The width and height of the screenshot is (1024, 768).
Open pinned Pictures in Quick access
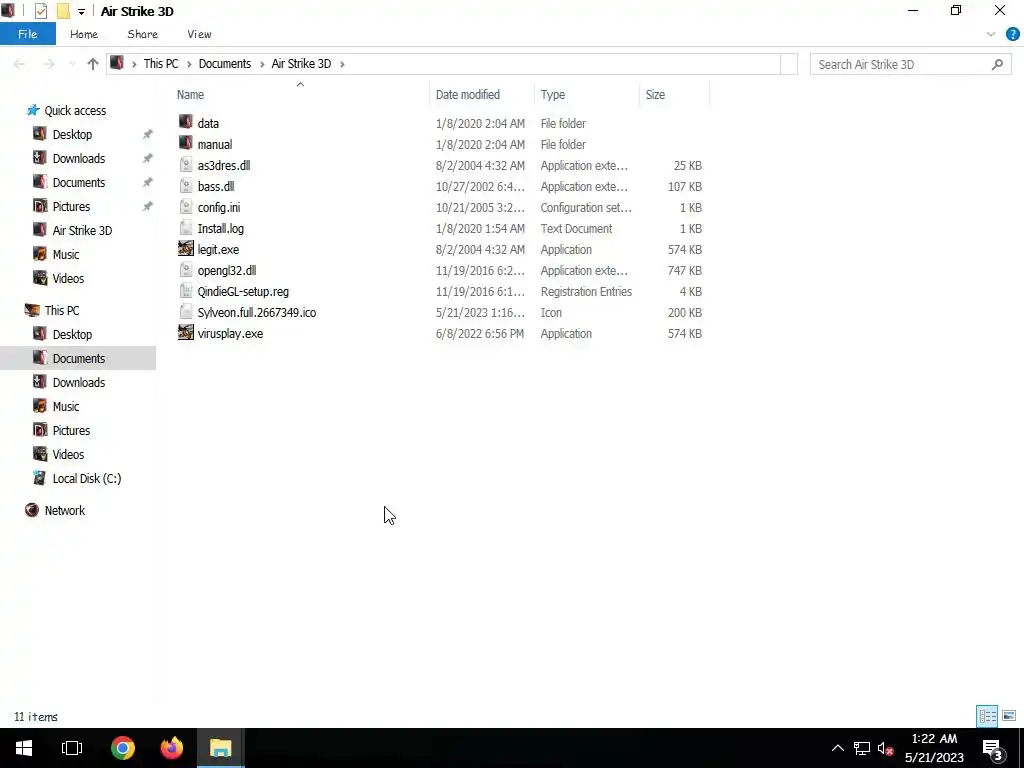(71, 206)
